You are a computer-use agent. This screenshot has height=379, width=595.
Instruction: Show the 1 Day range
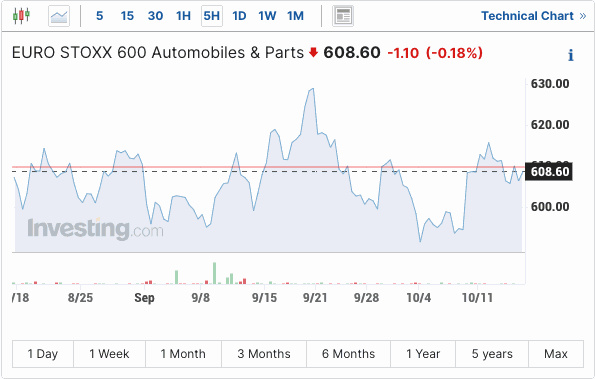[x=43, y=354]
